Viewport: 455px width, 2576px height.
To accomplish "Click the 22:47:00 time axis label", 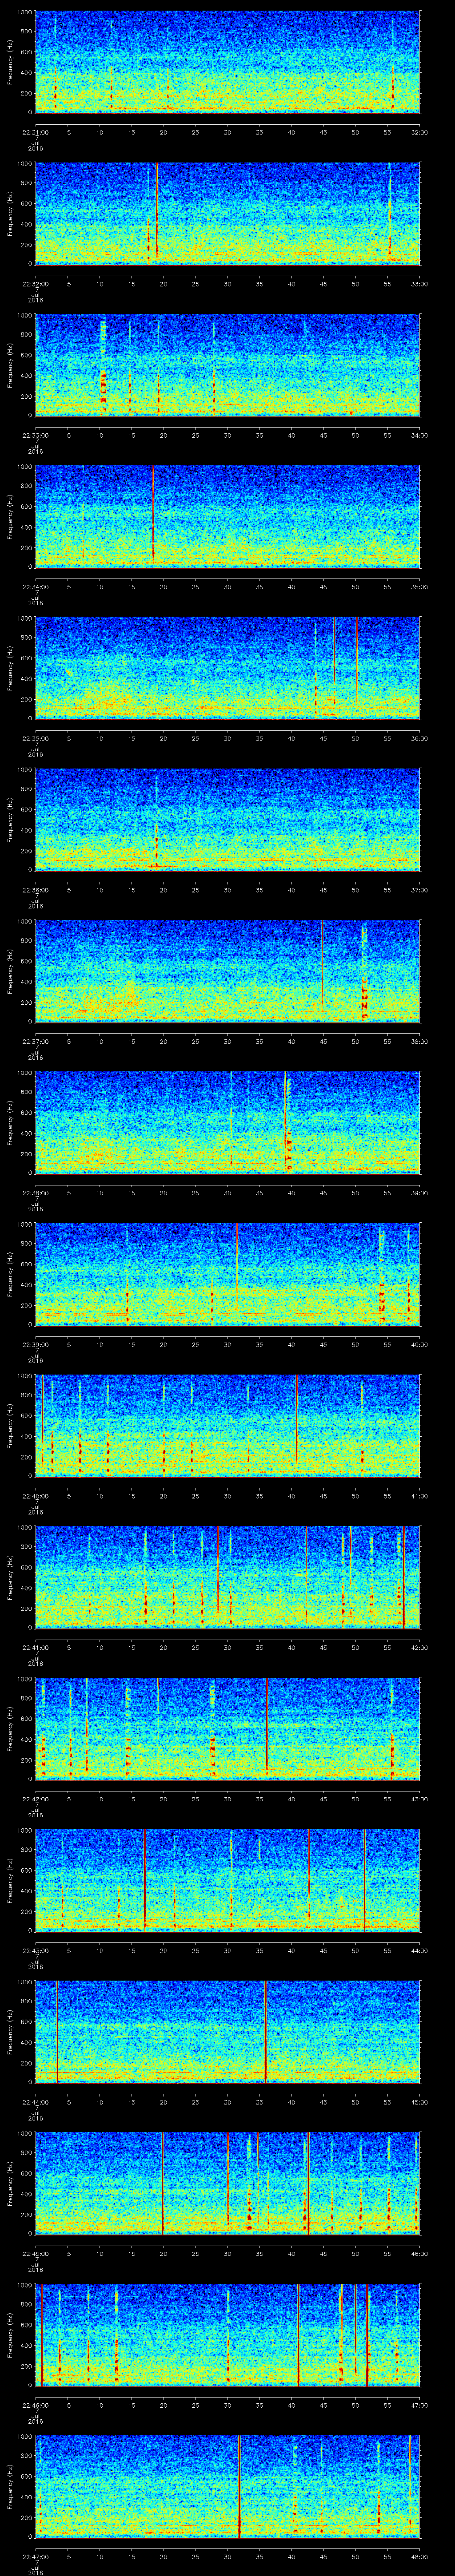I will [35, 2556].
